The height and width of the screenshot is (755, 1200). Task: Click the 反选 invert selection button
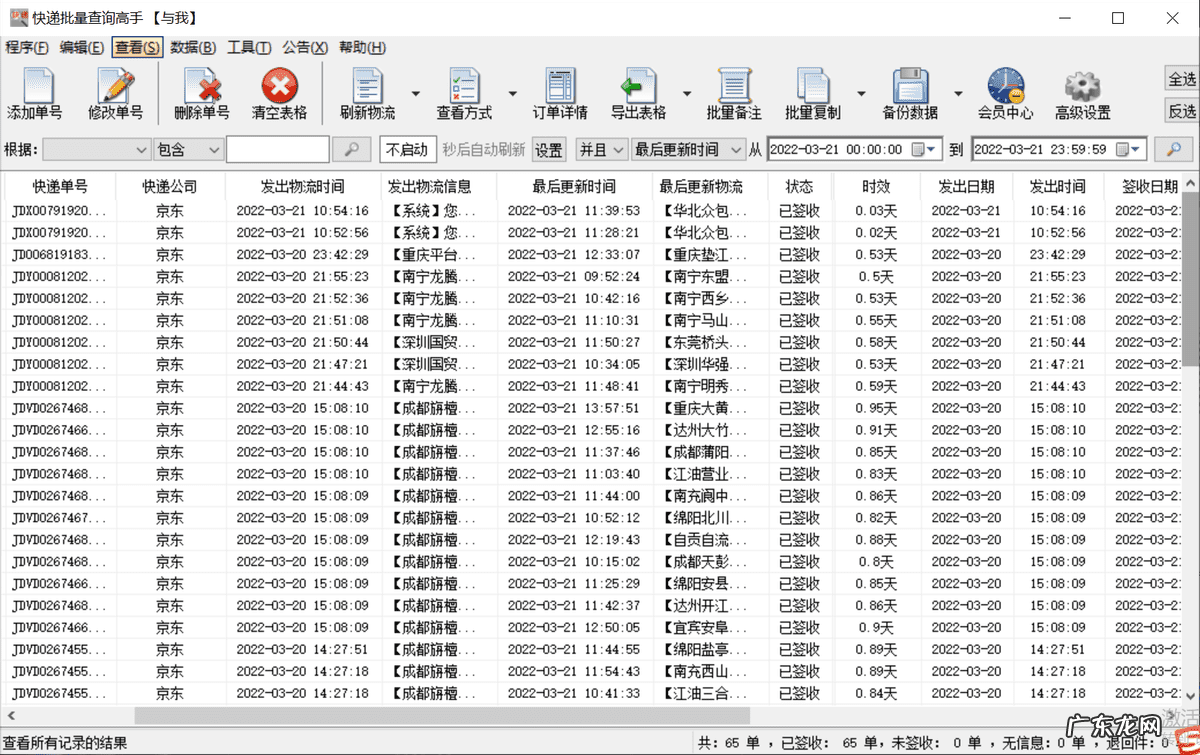(x=1182, y=111)
